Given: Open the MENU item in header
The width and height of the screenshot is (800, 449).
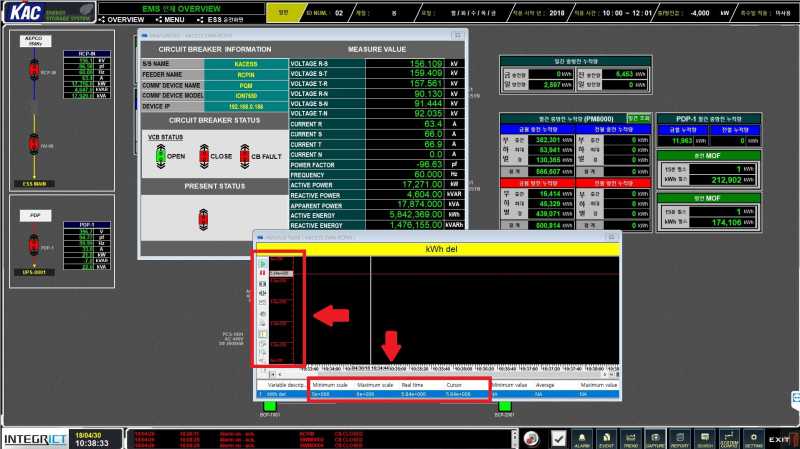Looking at the screenshot, I should coord(170,19).
